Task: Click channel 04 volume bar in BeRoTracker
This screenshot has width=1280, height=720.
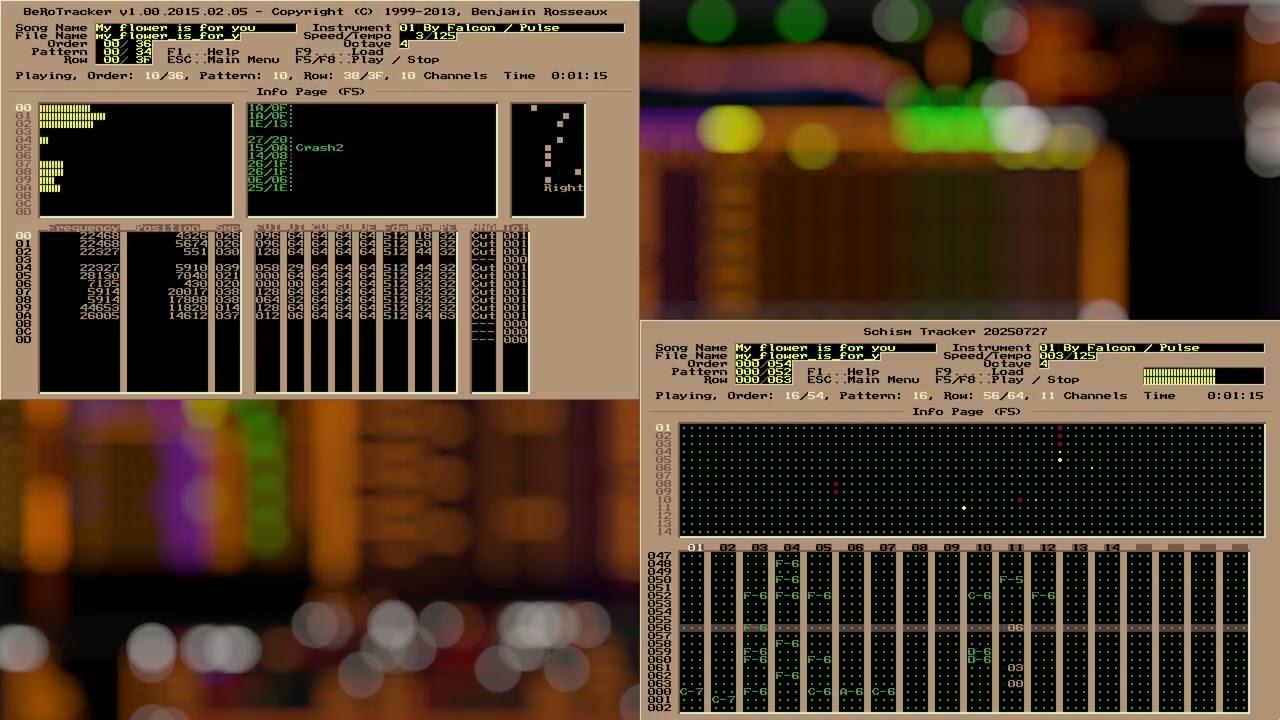Action: point(44,140)
